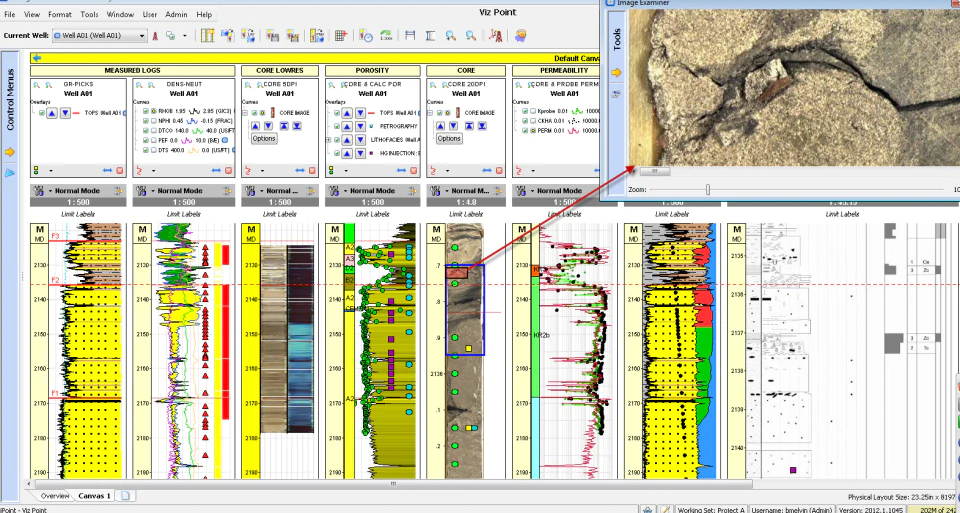Click Options button in CORE 5DPI panel
Viewport: 960px width, 513px height.
(x=264, y=138)
